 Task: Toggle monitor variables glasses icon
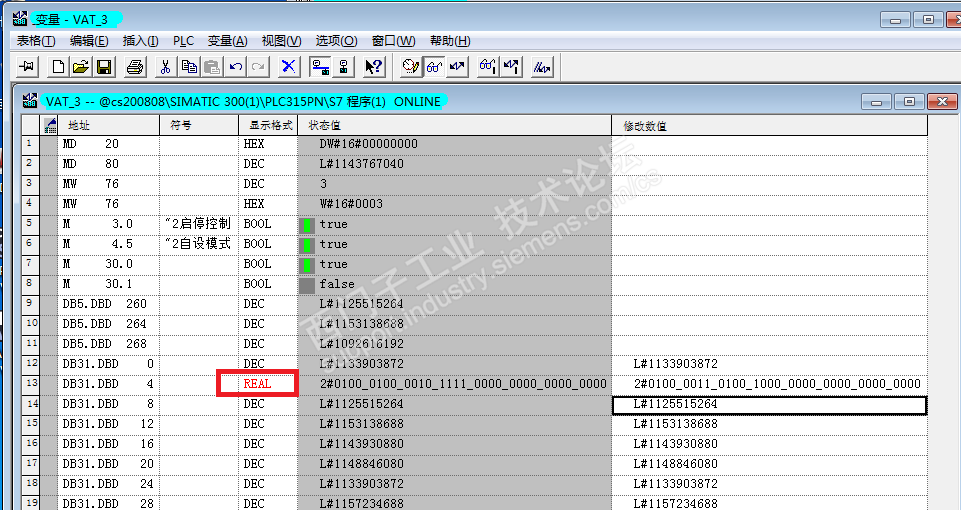coord(434,66)
